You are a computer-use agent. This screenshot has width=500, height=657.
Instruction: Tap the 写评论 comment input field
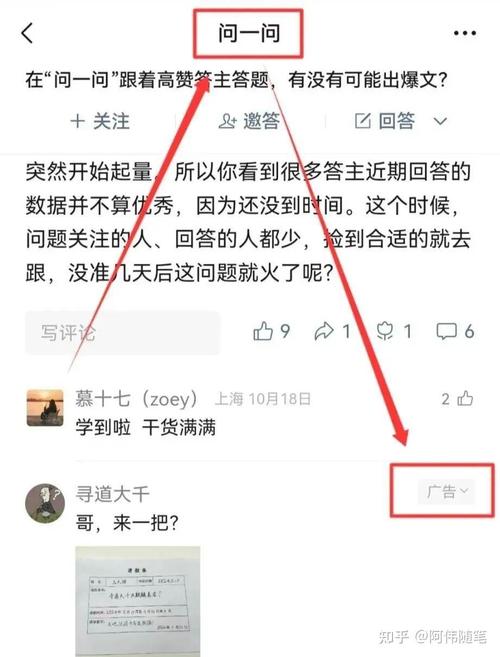(122, 333)
